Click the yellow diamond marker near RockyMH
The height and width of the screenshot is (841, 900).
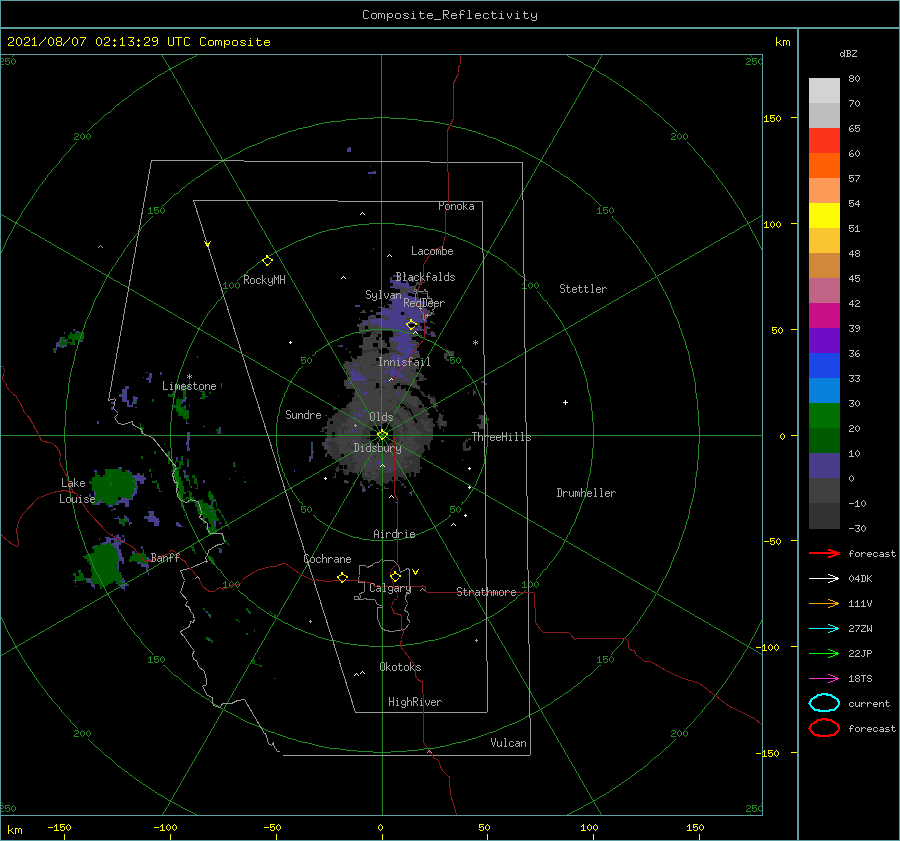[267, 261]
